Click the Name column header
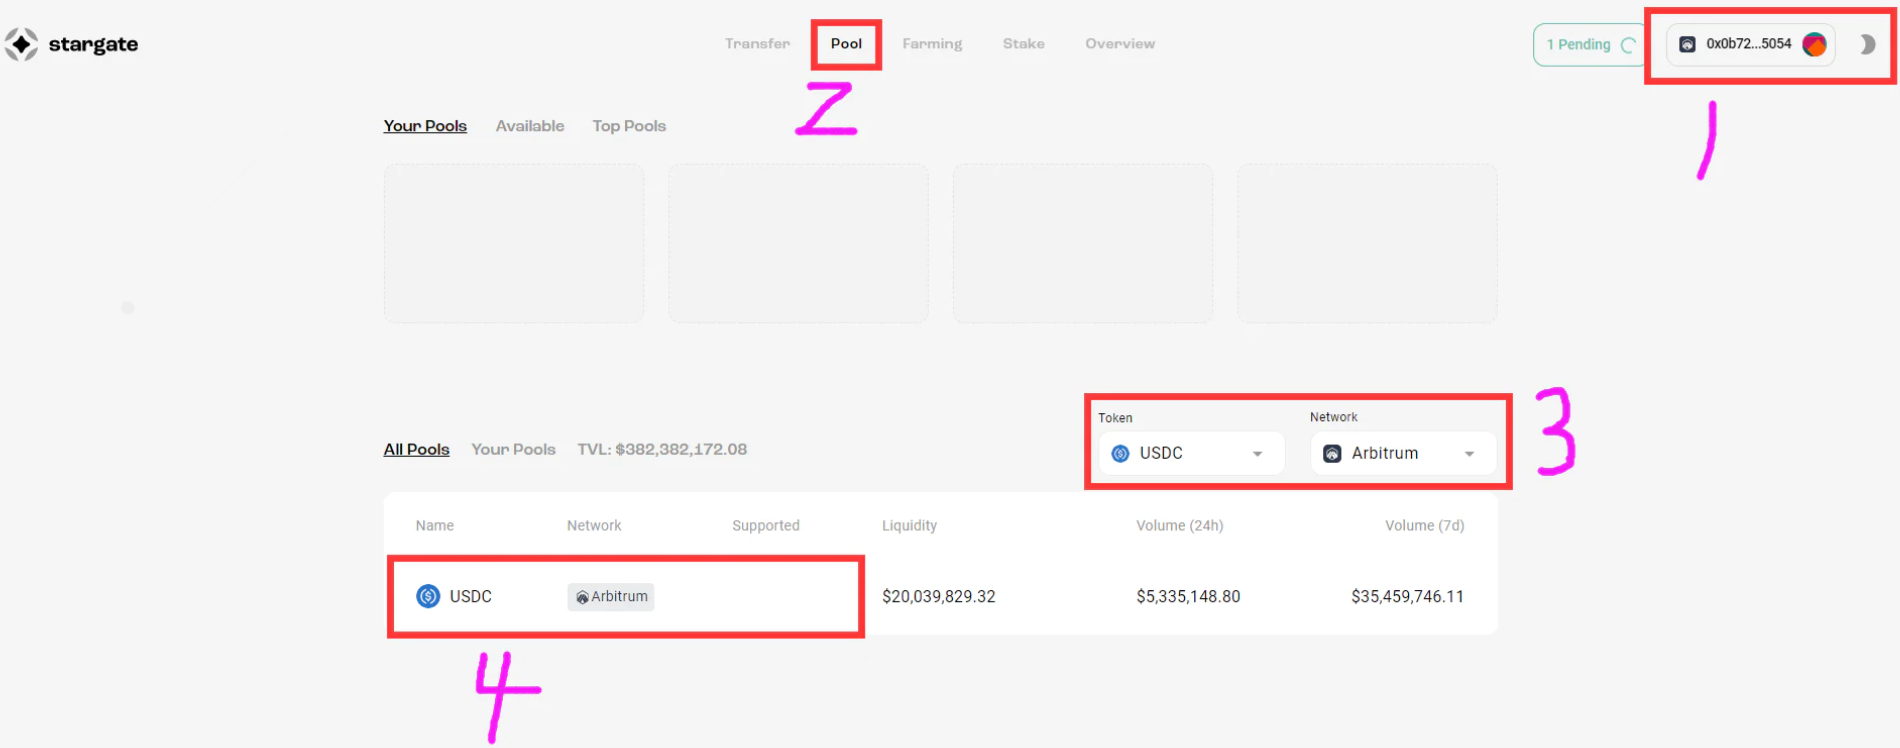 click(435, 526)
